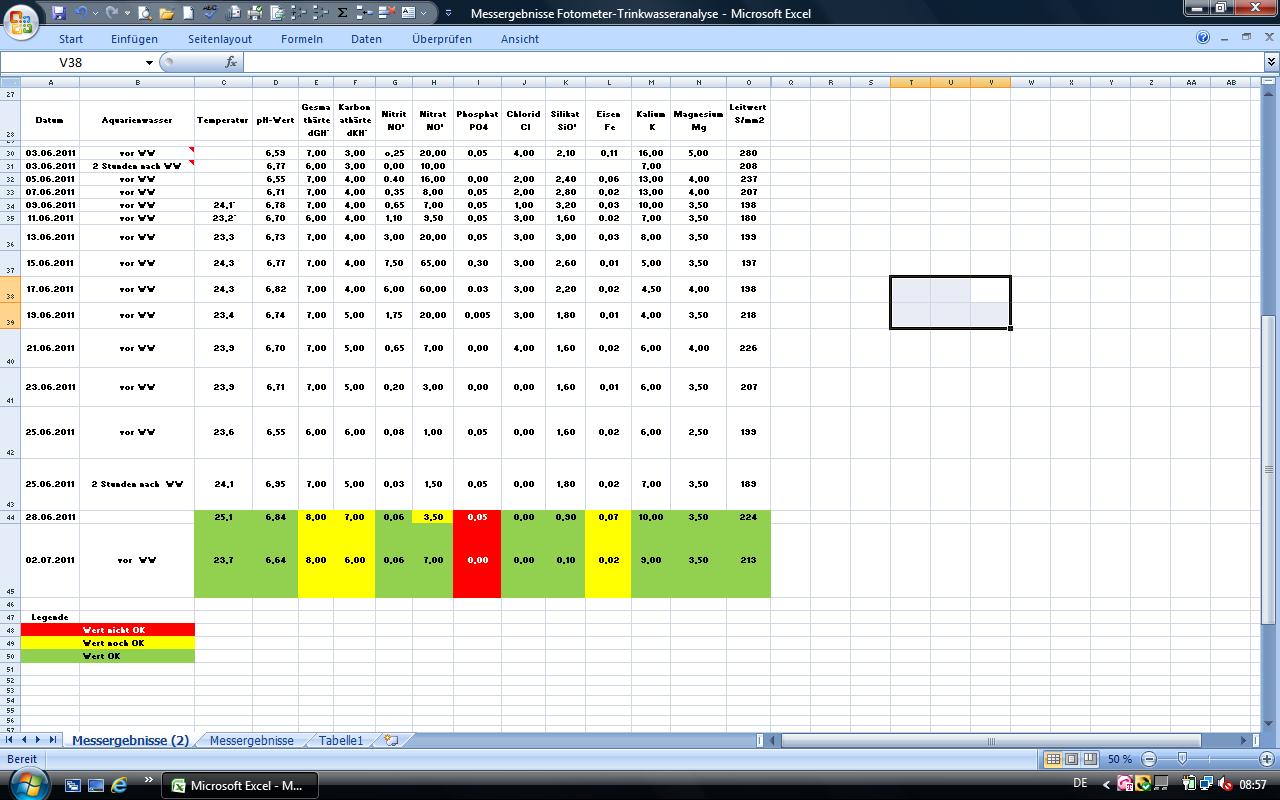Switch to Page Layout view
This screenshot has width=1280, height=800.
[x=1071, y=759]
